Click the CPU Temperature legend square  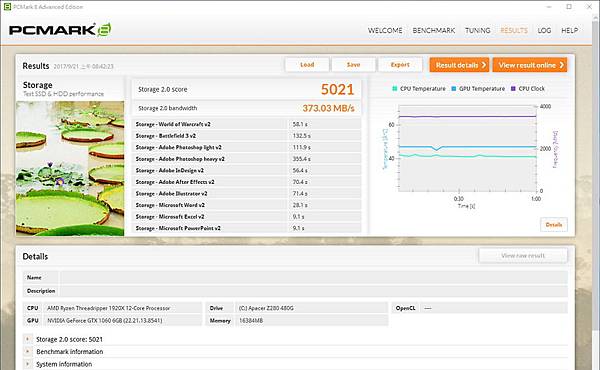tap(395, 88)
